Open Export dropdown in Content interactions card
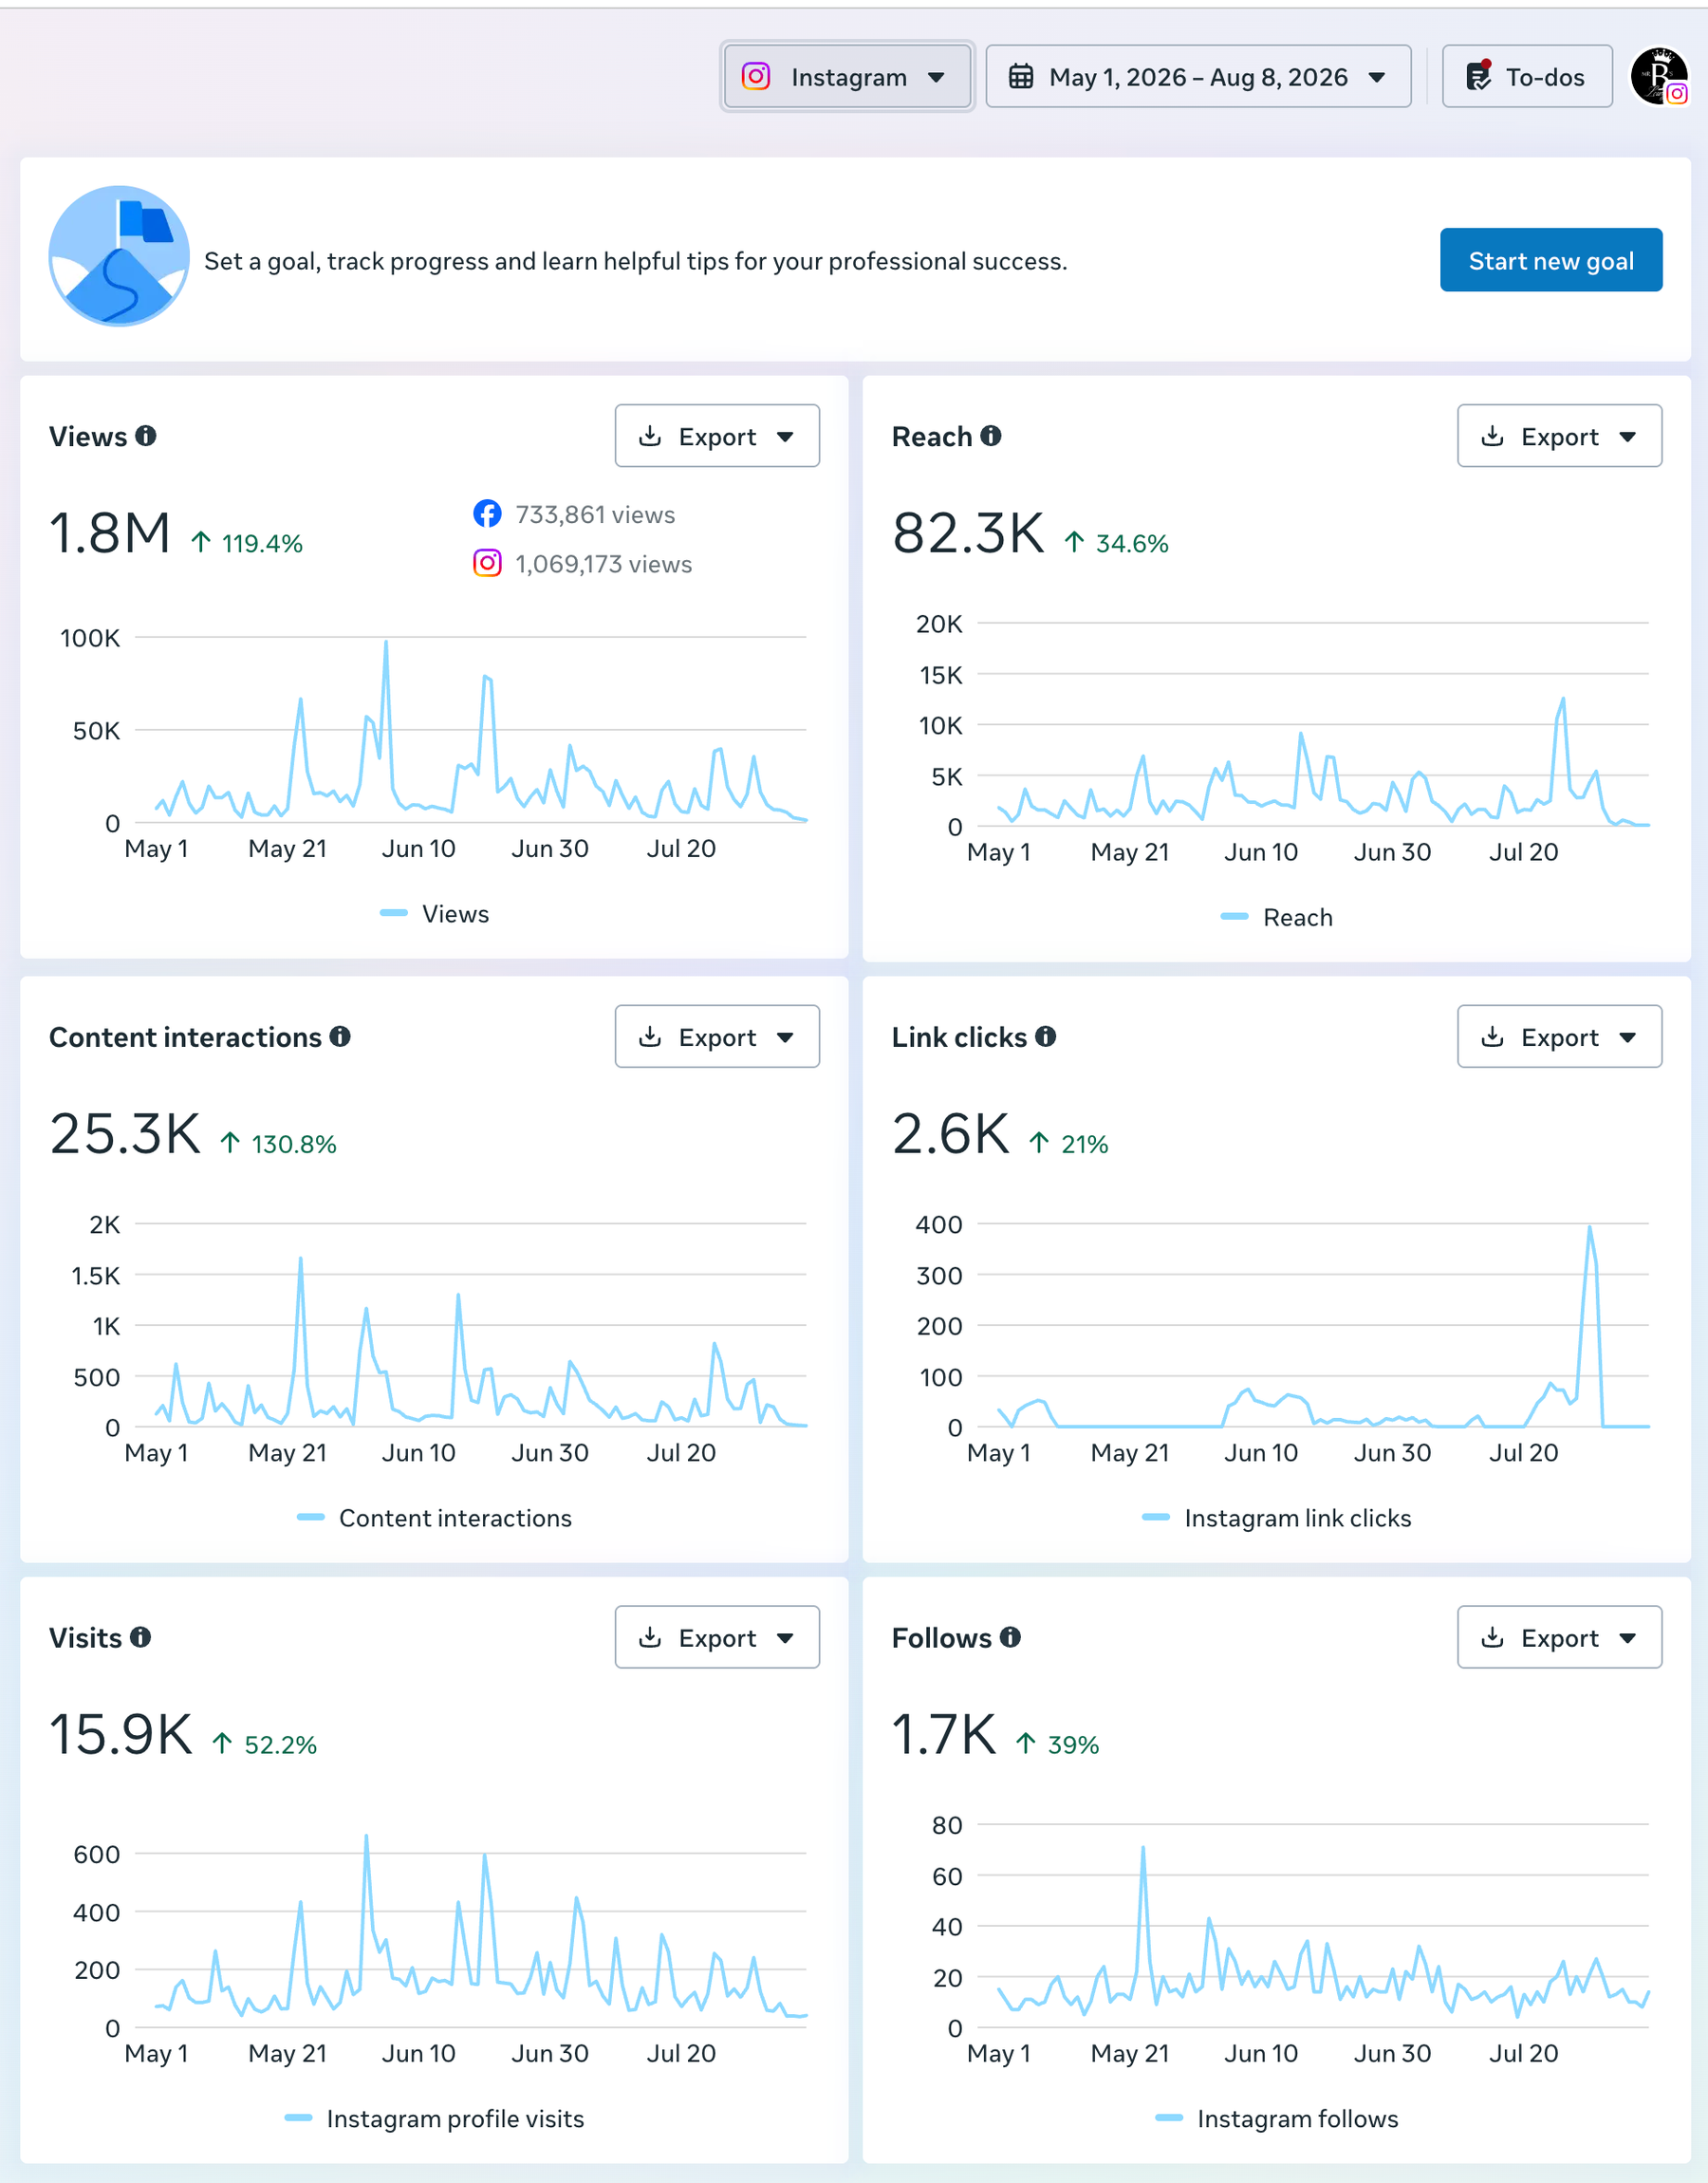 (x=717, y=1036)
